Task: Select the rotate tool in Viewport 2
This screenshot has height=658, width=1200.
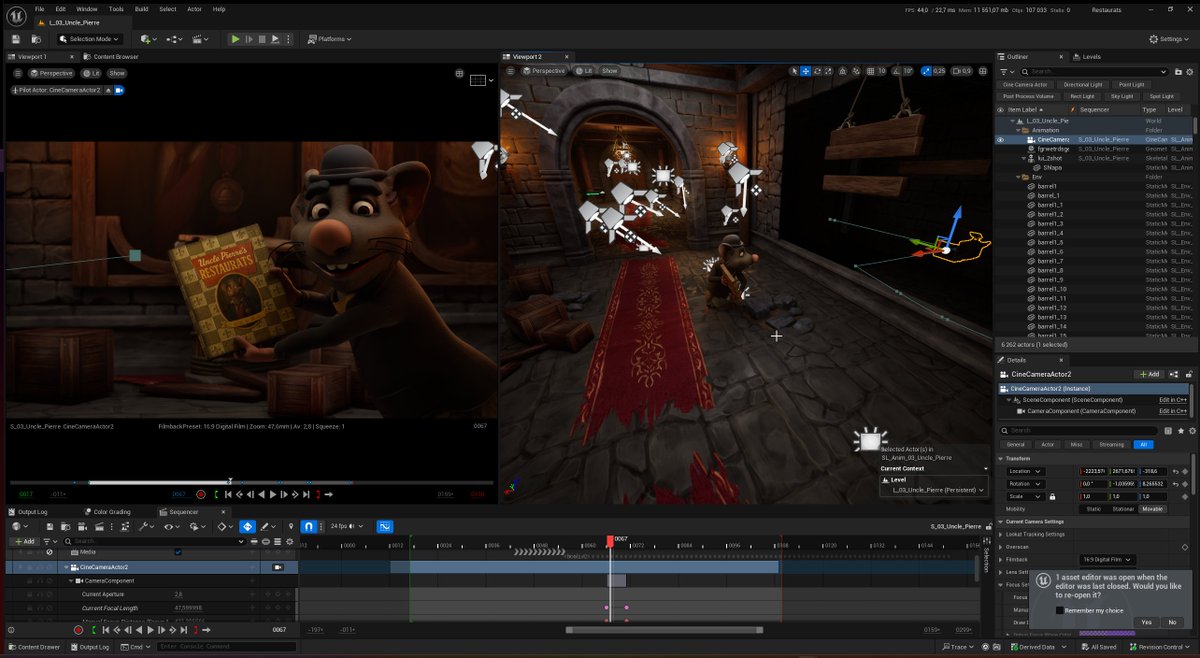Action: (x=817, y=71)
